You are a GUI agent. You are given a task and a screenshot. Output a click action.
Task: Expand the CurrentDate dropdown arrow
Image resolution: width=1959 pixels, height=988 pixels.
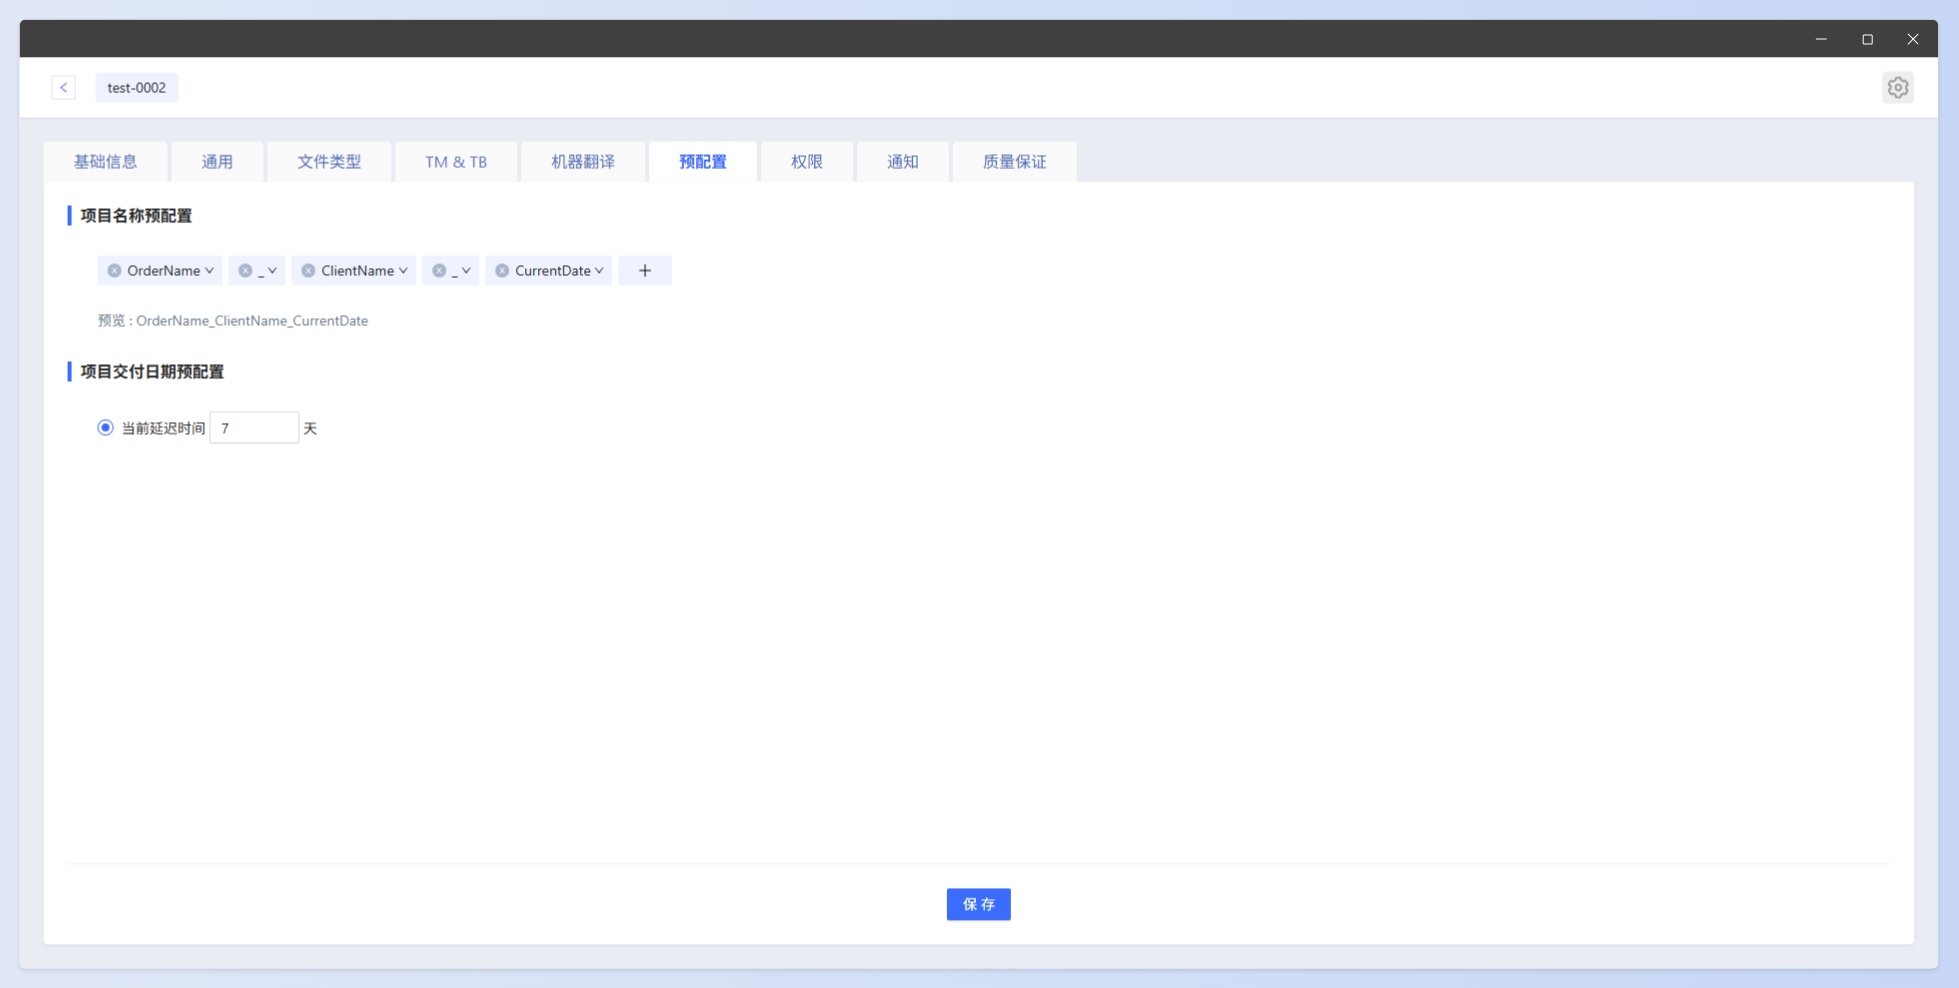coord(599,270)
